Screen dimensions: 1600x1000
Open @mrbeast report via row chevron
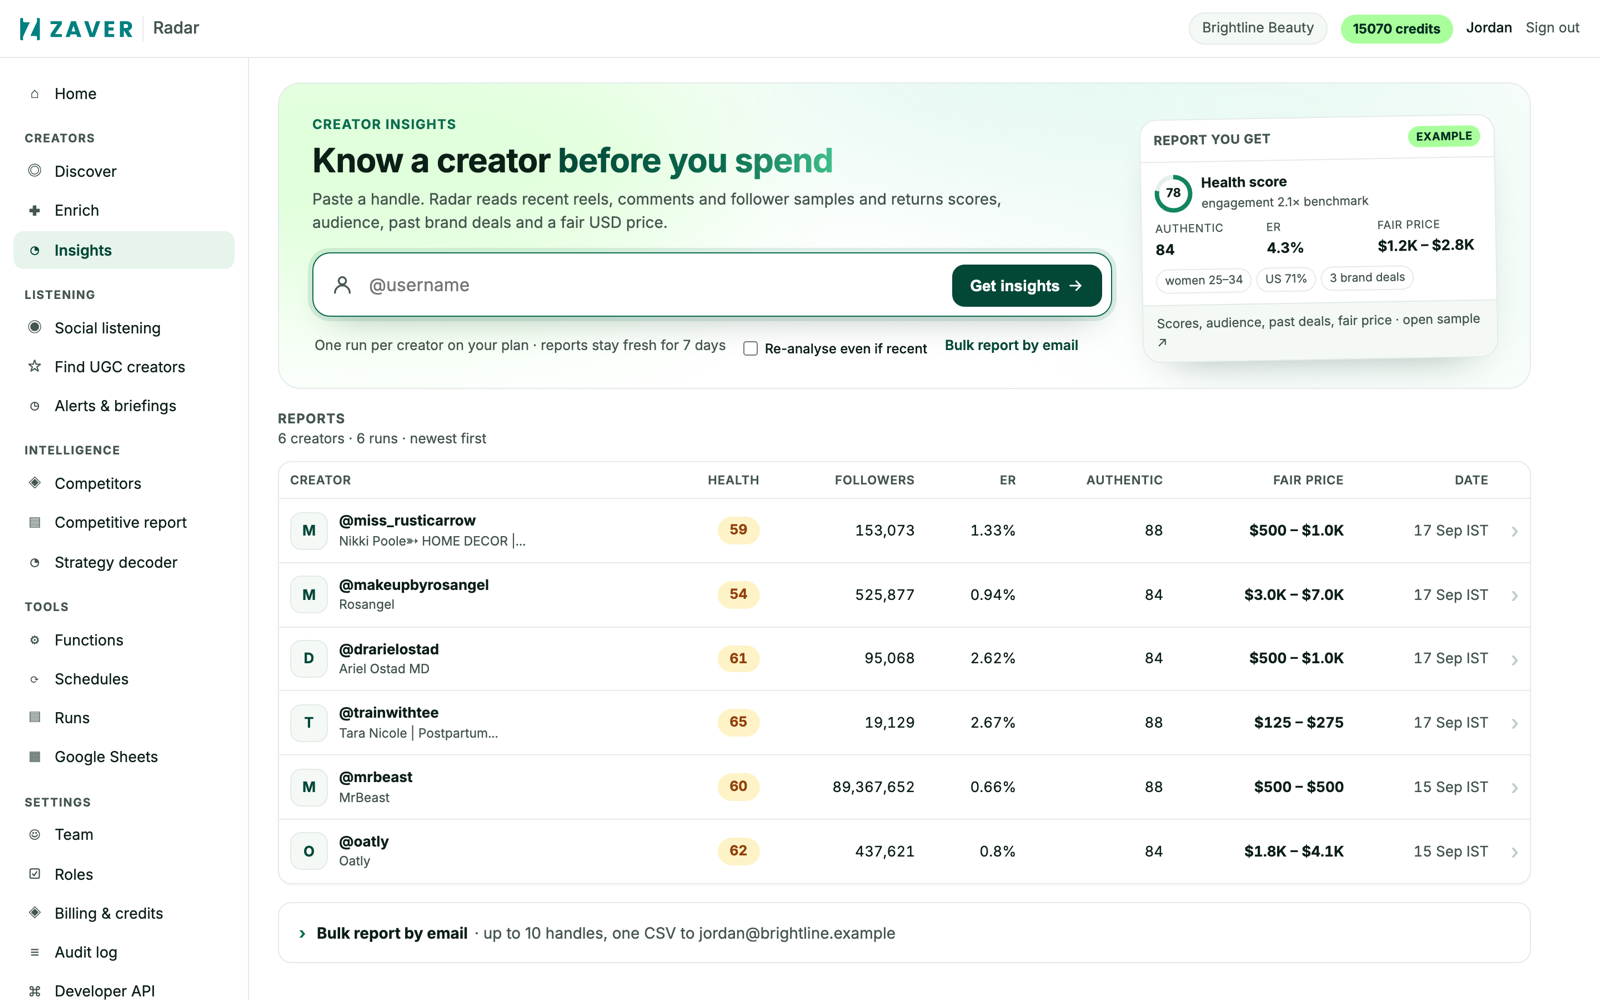(1514, 787)
